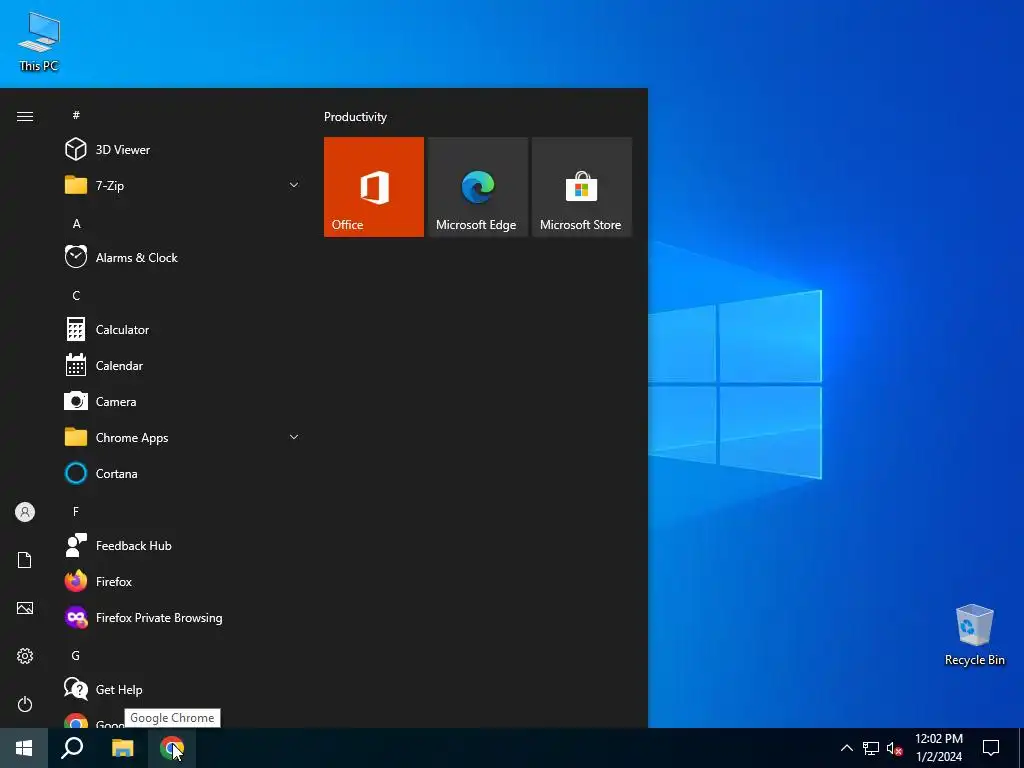The image size is (1024, 768).
Task: Open File Explorer from the taskbar
Action: tap(122, 748)
